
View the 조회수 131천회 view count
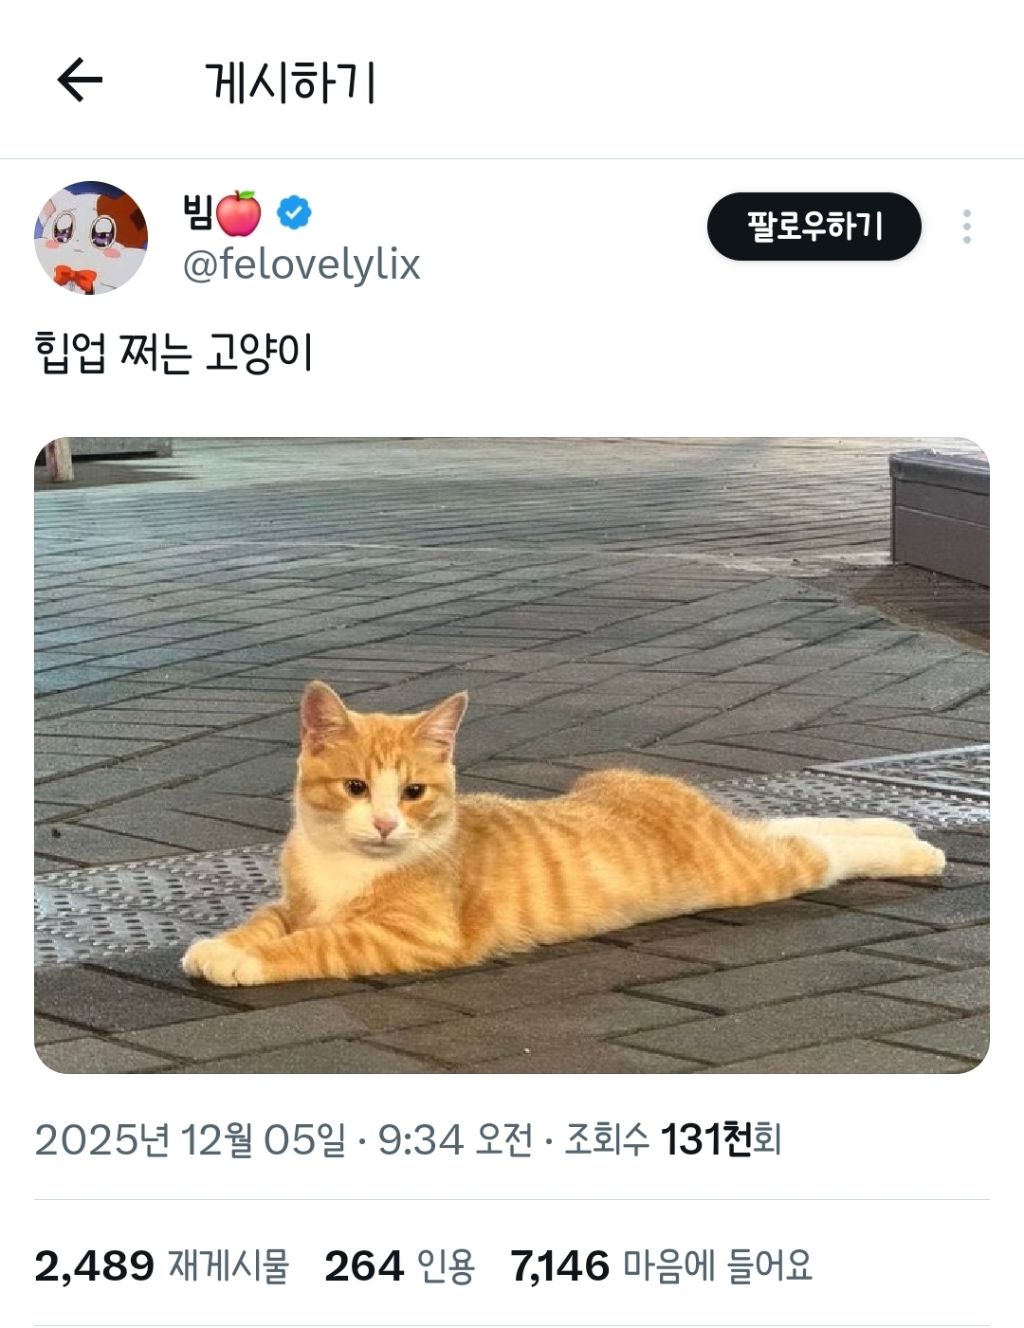[673, 1140]
